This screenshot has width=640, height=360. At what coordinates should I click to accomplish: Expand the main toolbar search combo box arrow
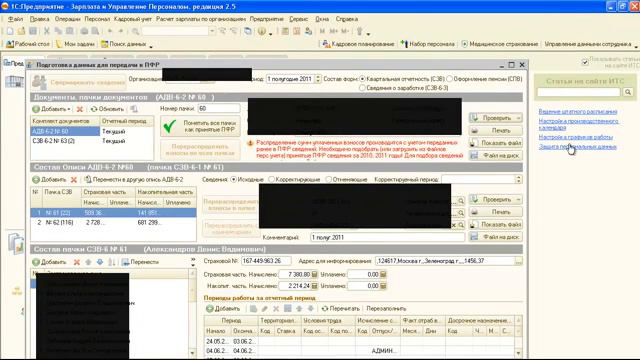pos(211,31)
